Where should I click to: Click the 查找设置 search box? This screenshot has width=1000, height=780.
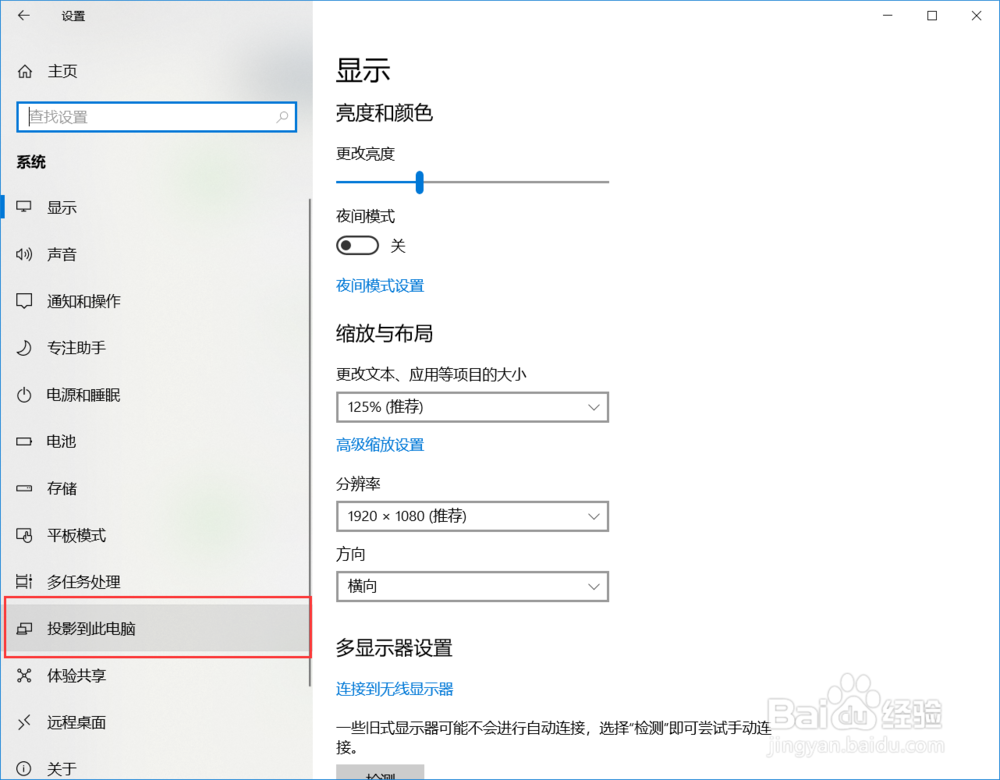pyautogui.click(x=156, y=117)
